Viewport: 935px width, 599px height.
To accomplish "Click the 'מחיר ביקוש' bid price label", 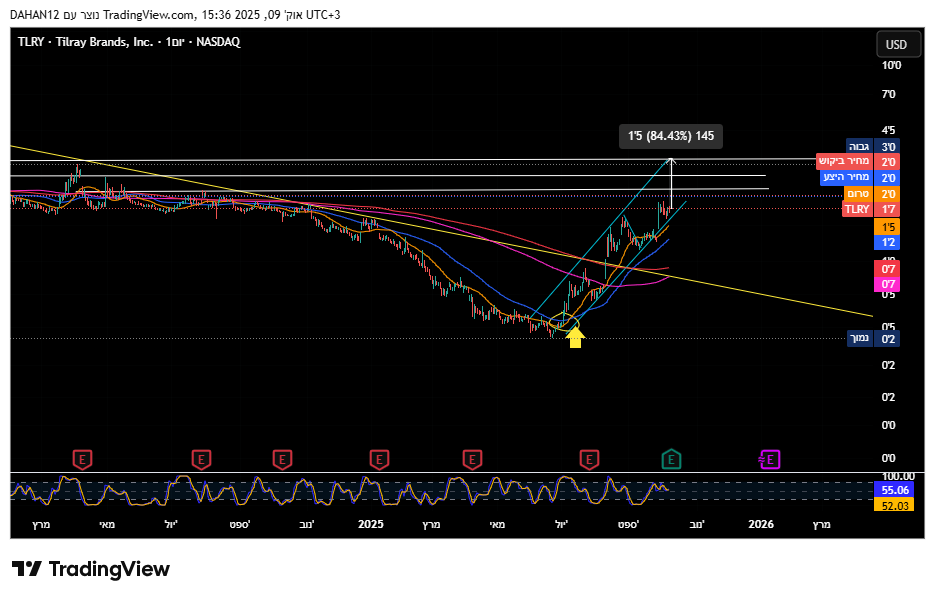I will [843, 162].
